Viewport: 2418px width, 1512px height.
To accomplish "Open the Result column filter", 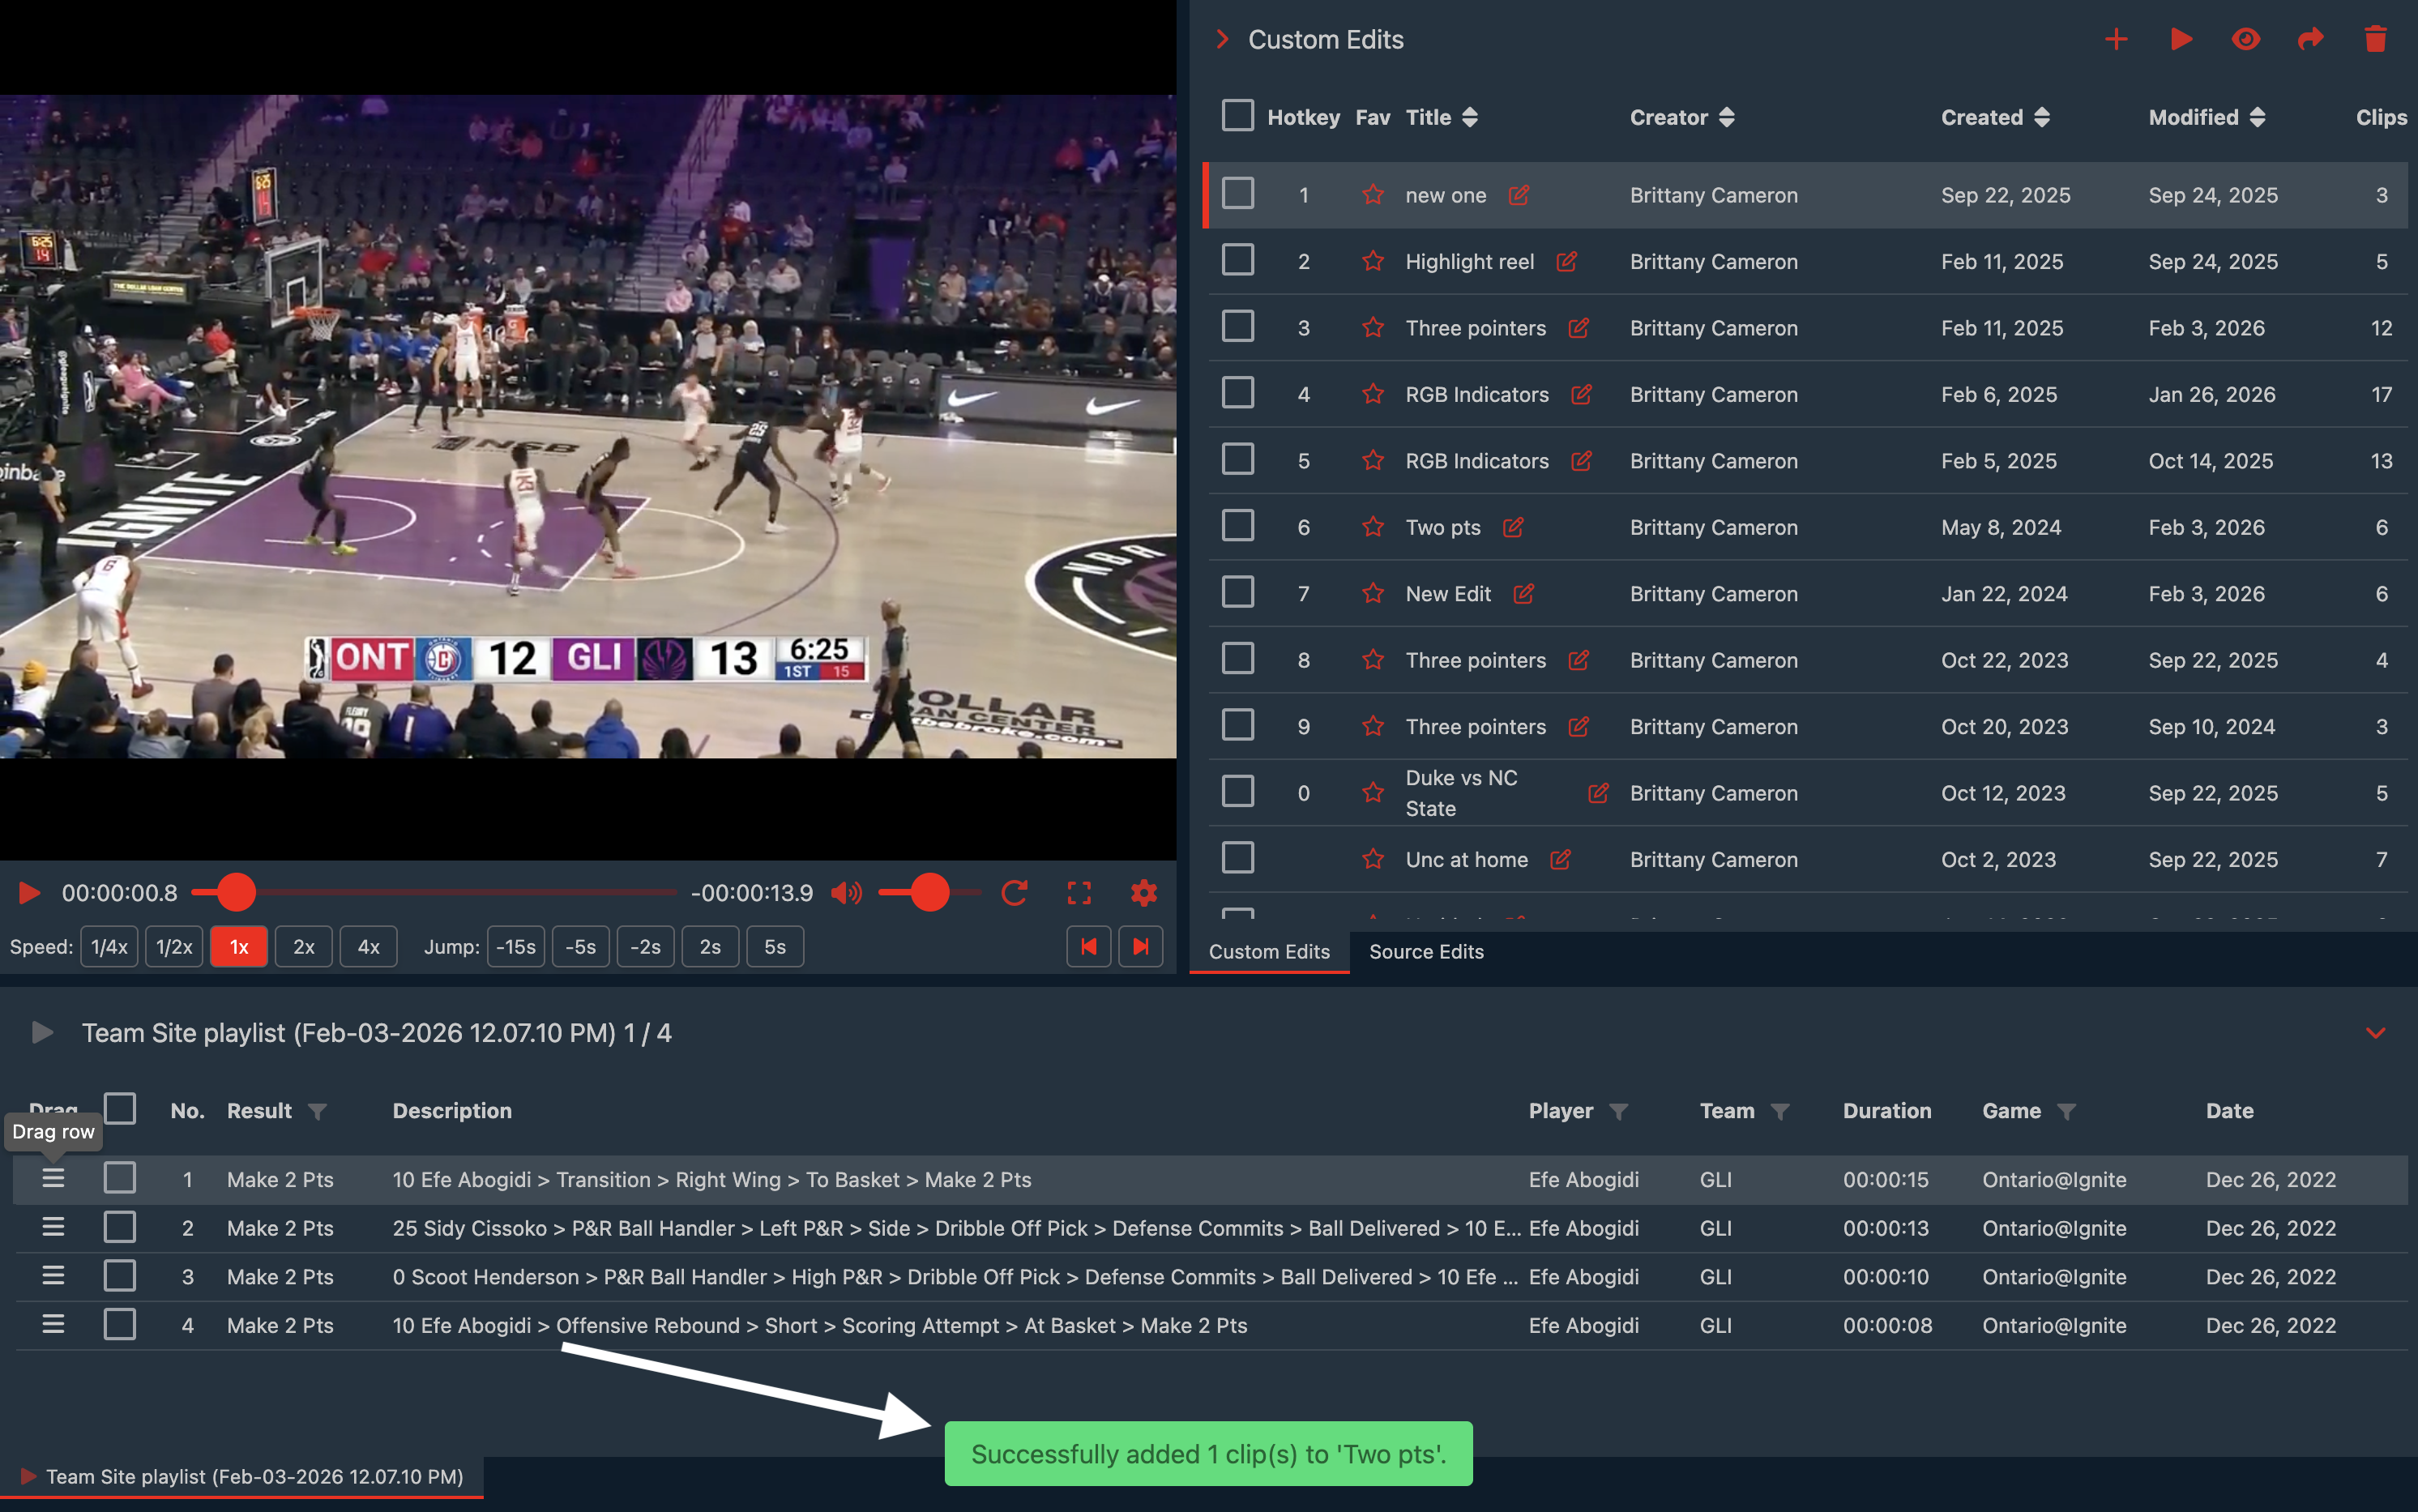I will [x=317, y=1111].
